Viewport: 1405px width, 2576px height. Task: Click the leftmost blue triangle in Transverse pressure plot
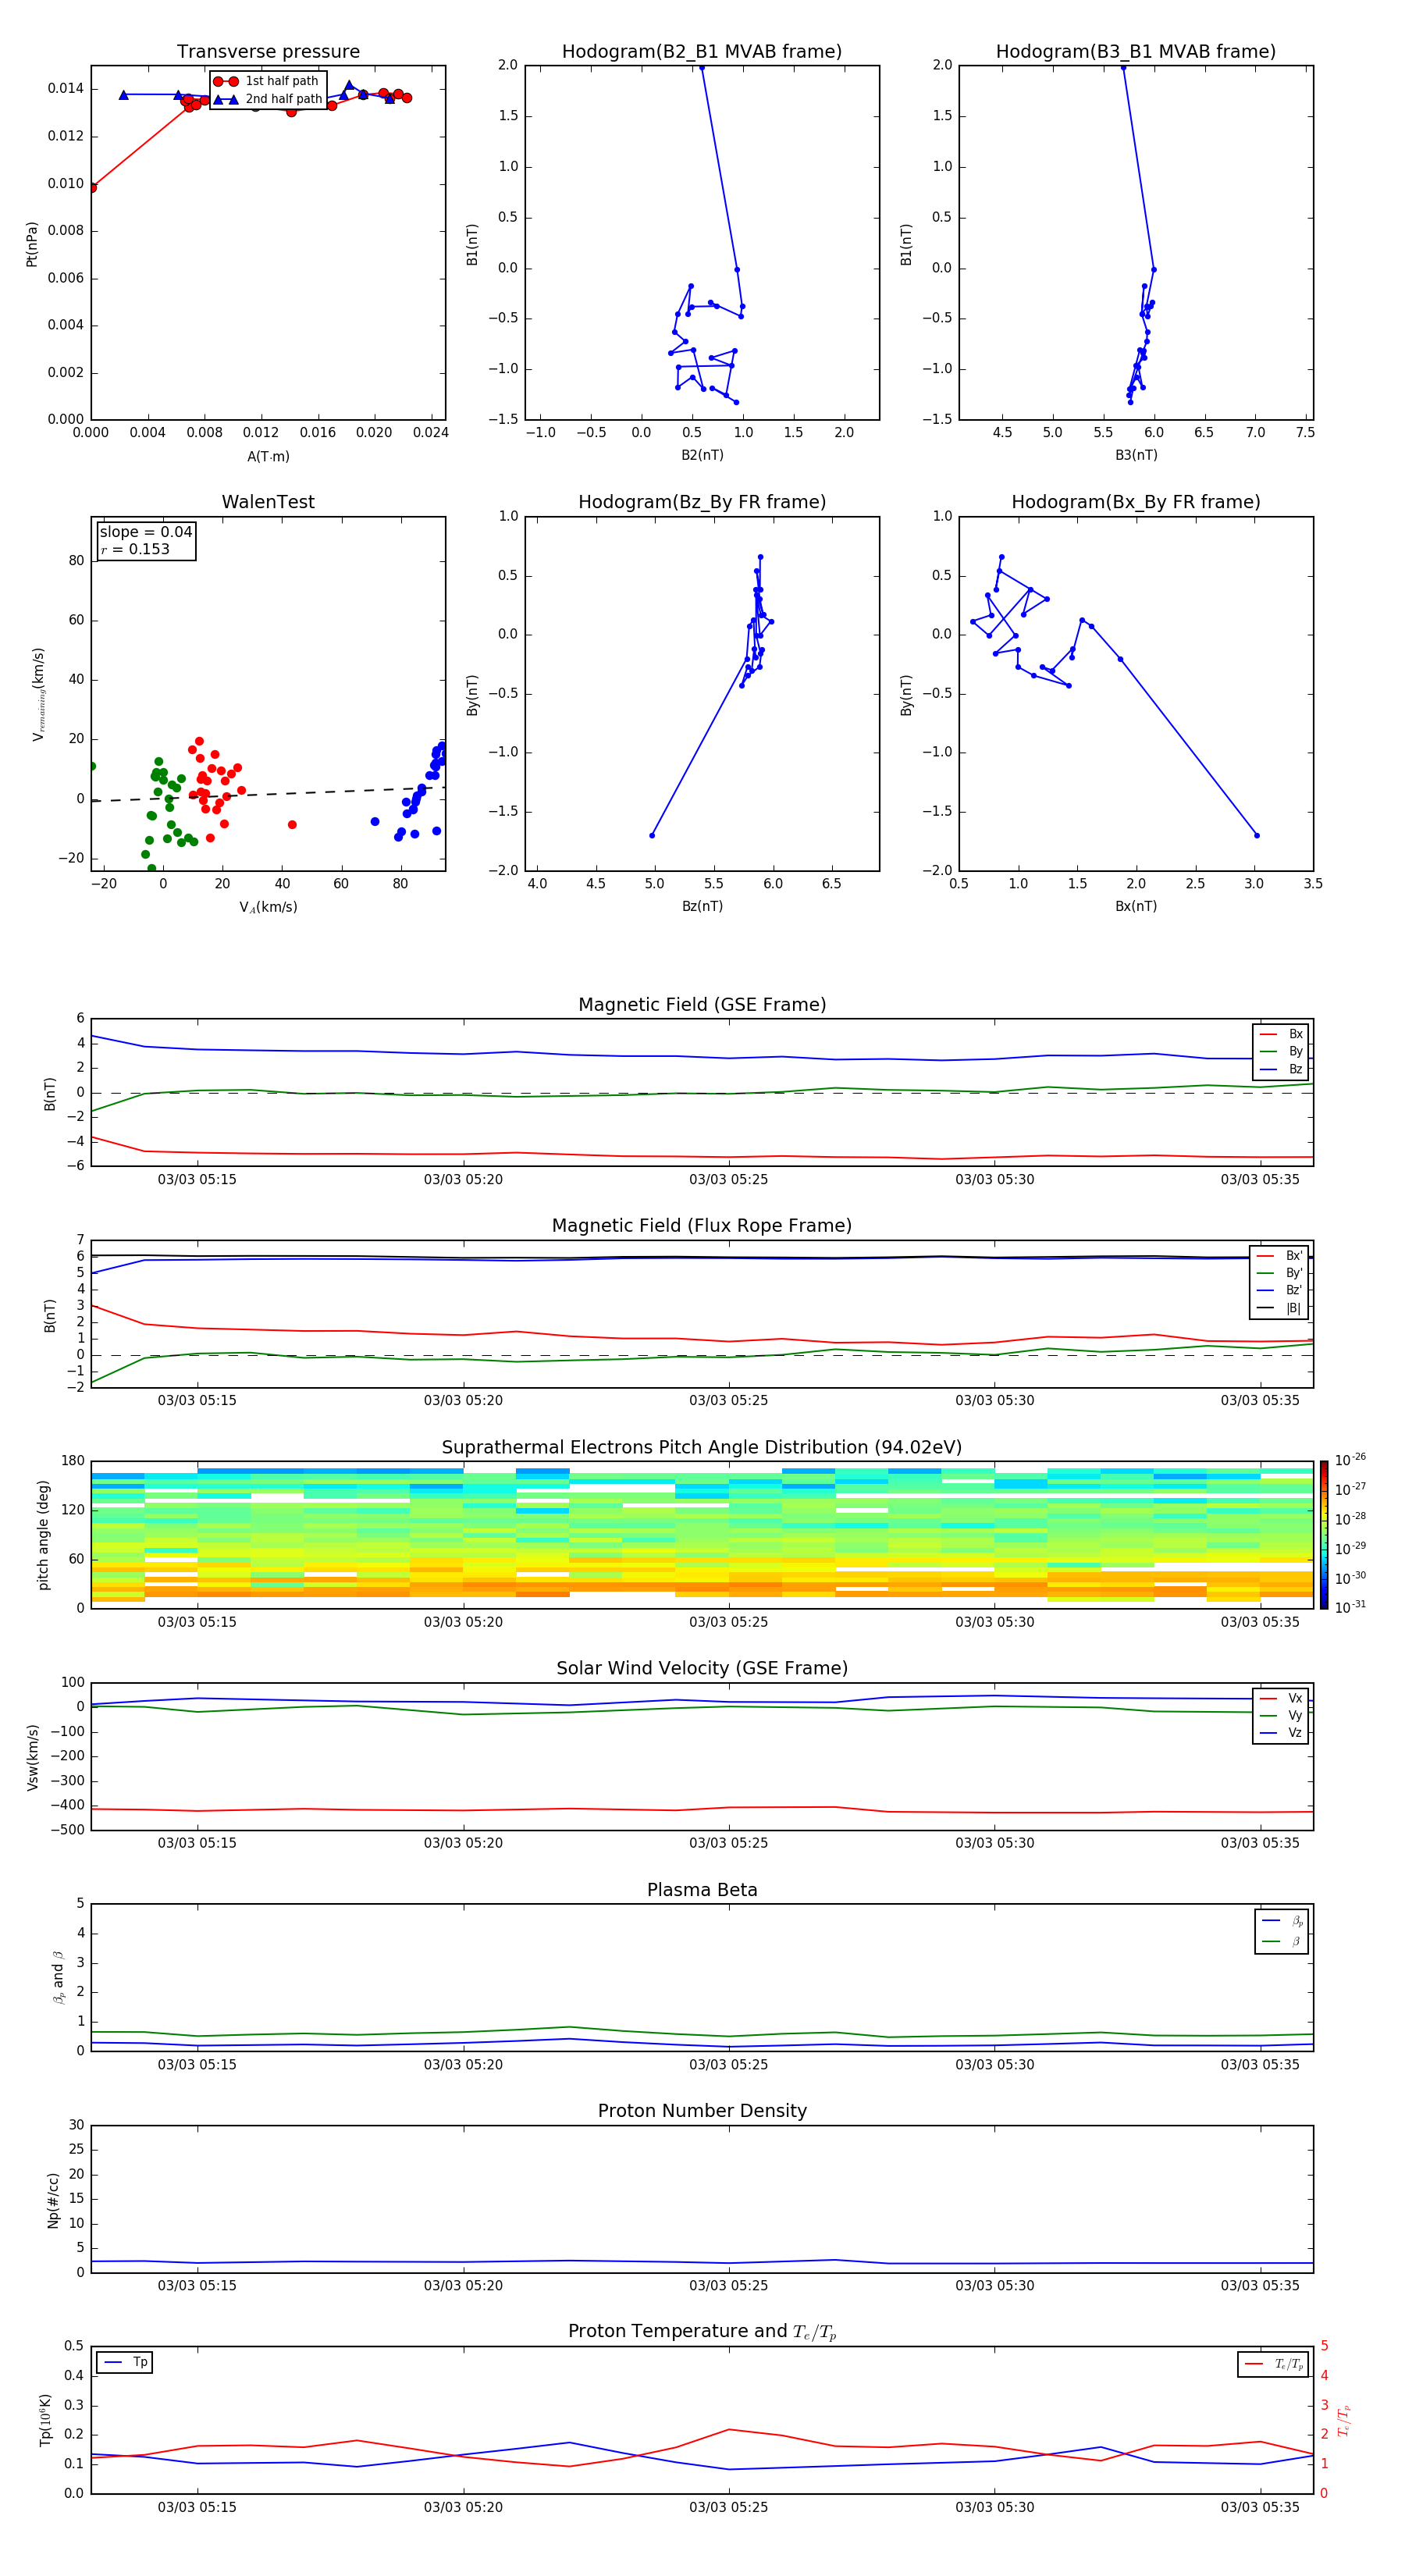124,95
